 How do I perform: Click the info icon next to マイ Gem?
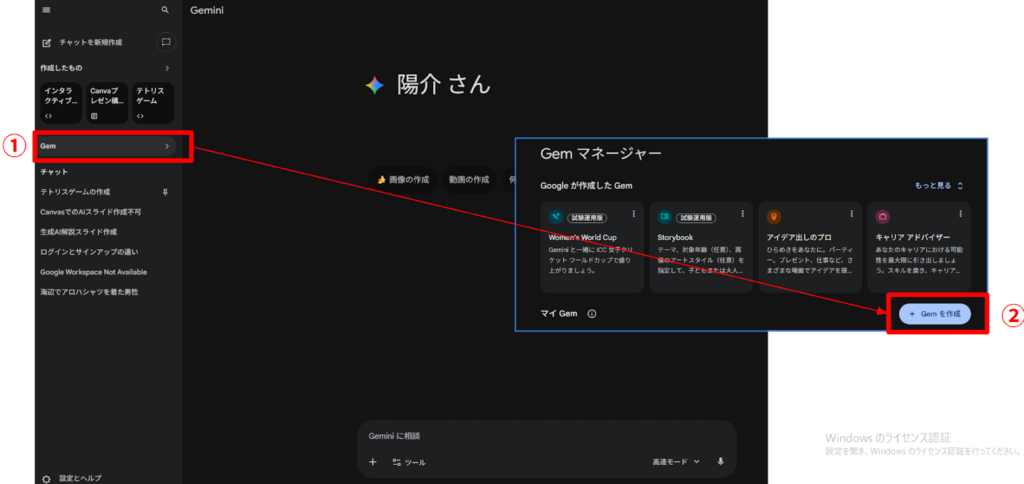click(592, 314)
